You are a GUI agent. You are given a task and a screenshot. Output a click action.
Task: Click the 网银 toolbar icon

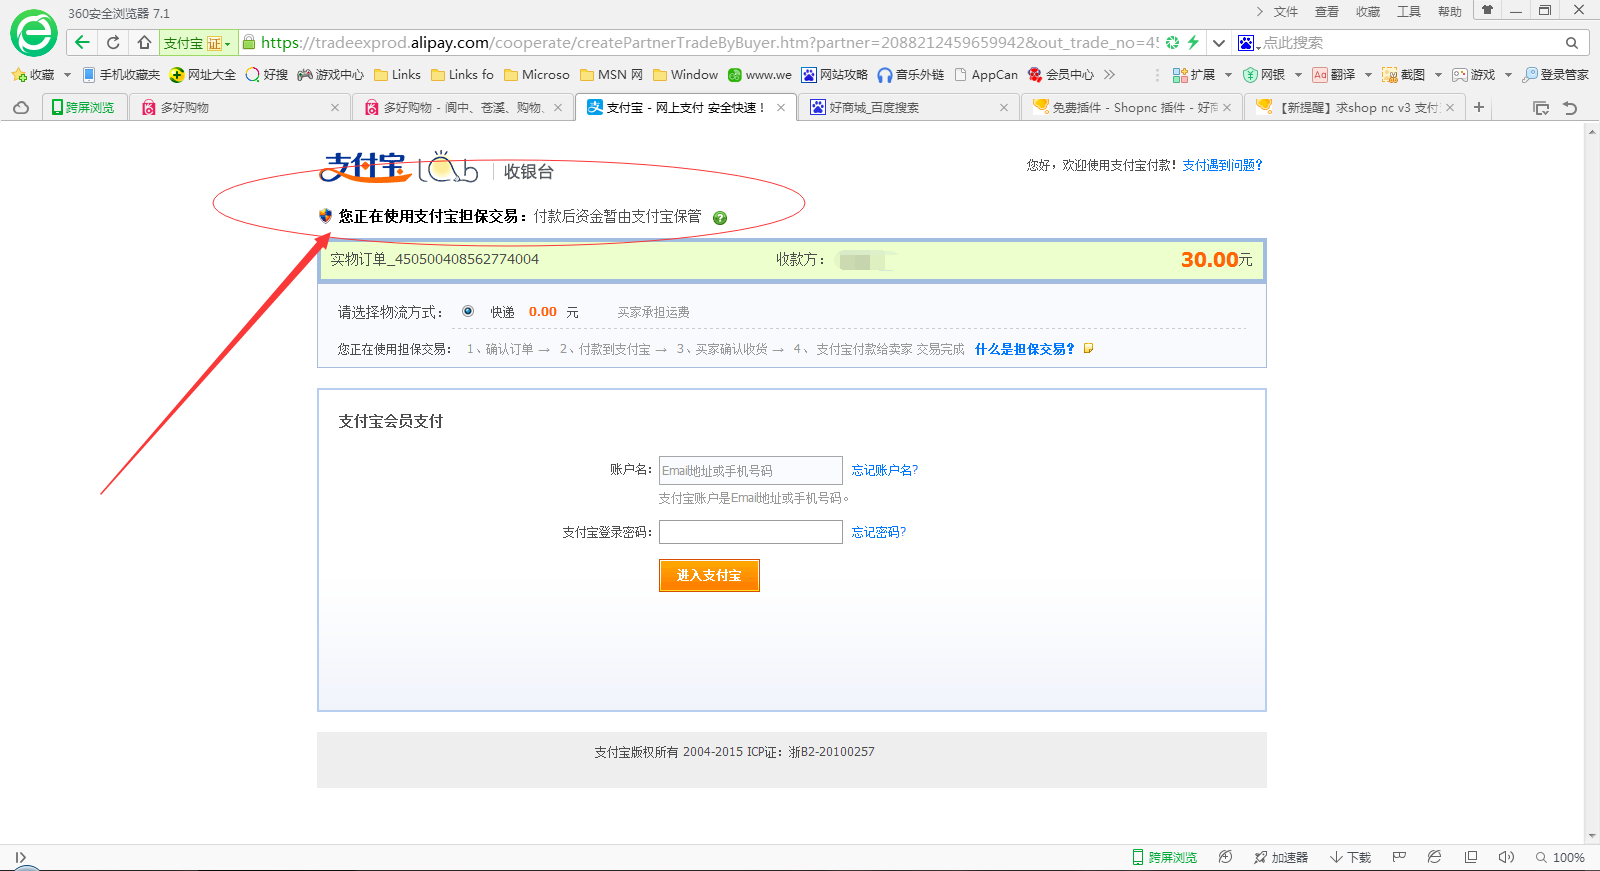[x=1264, y=75]
